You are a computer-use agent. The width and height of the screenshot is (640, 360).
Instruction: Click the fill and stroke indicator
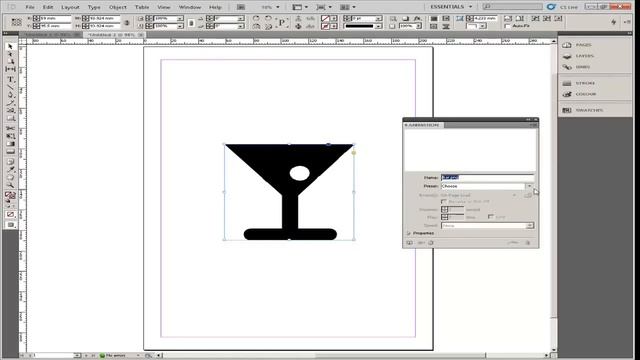(x=10, y=196)
